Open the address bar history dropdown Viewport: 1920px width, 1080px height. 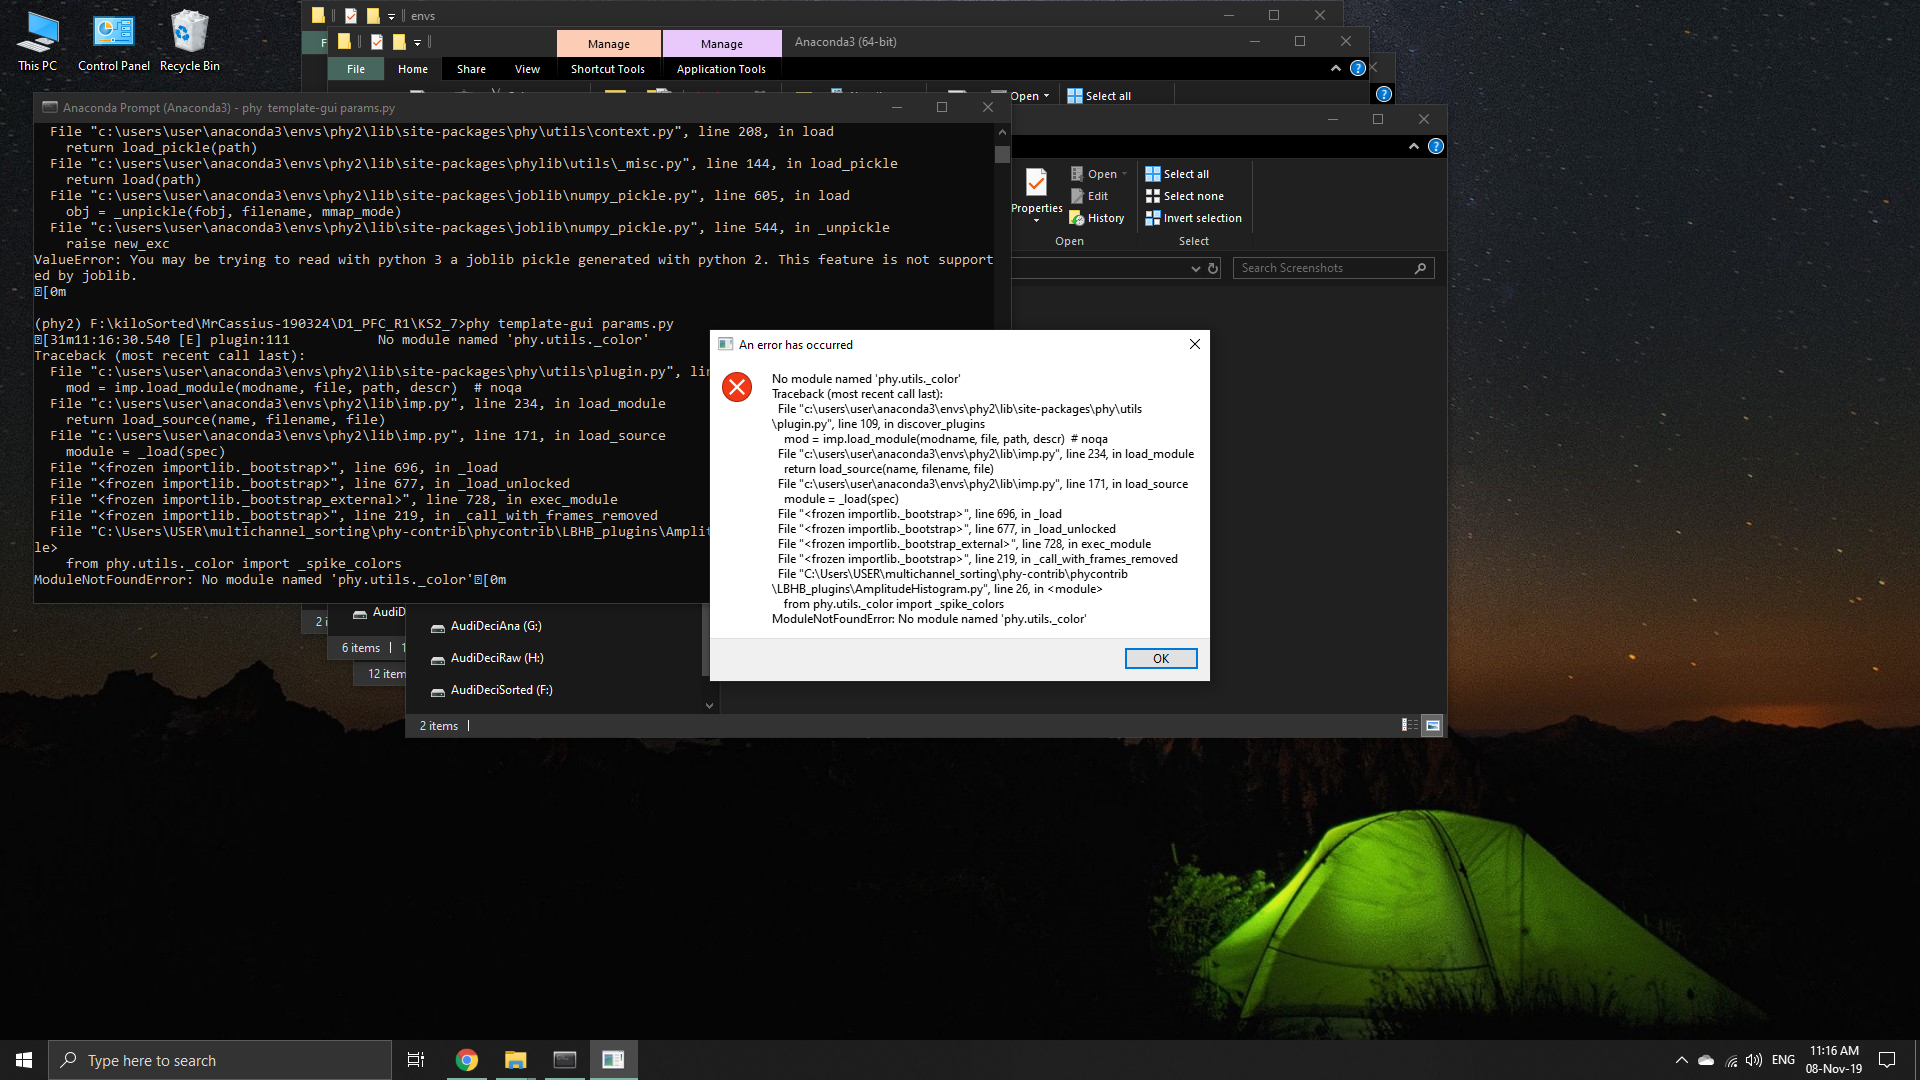point(1196,268)
